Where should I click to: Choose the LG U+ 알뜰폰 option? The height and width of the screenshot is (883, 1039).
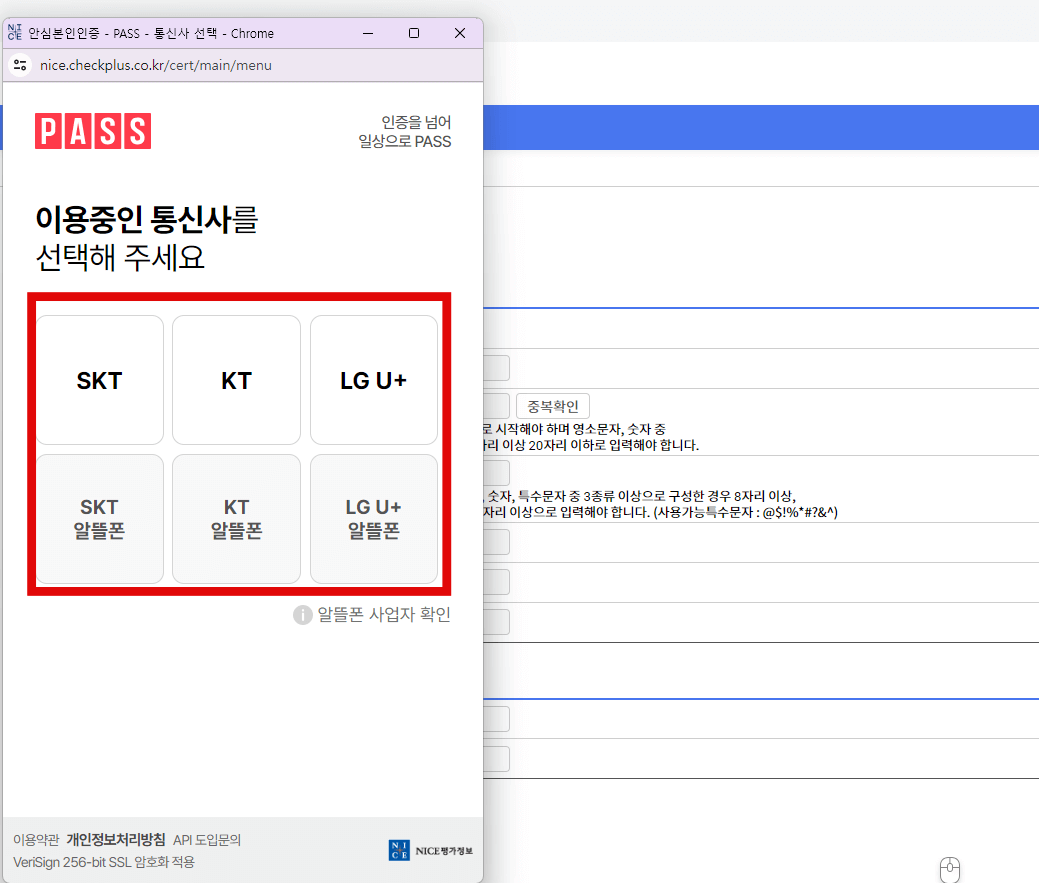(x=373, y=518)
